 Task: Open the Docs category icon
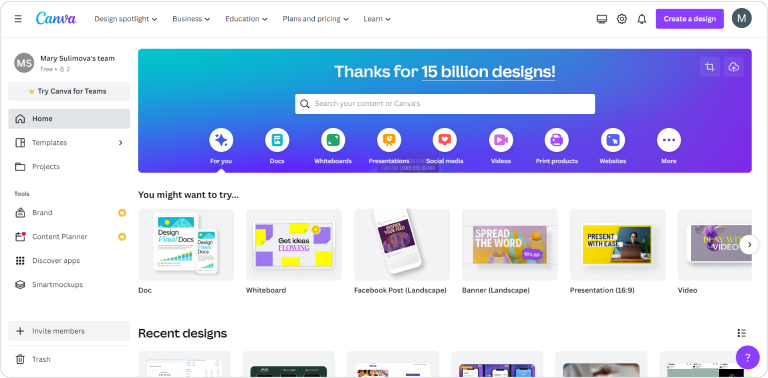pos(277,140)
